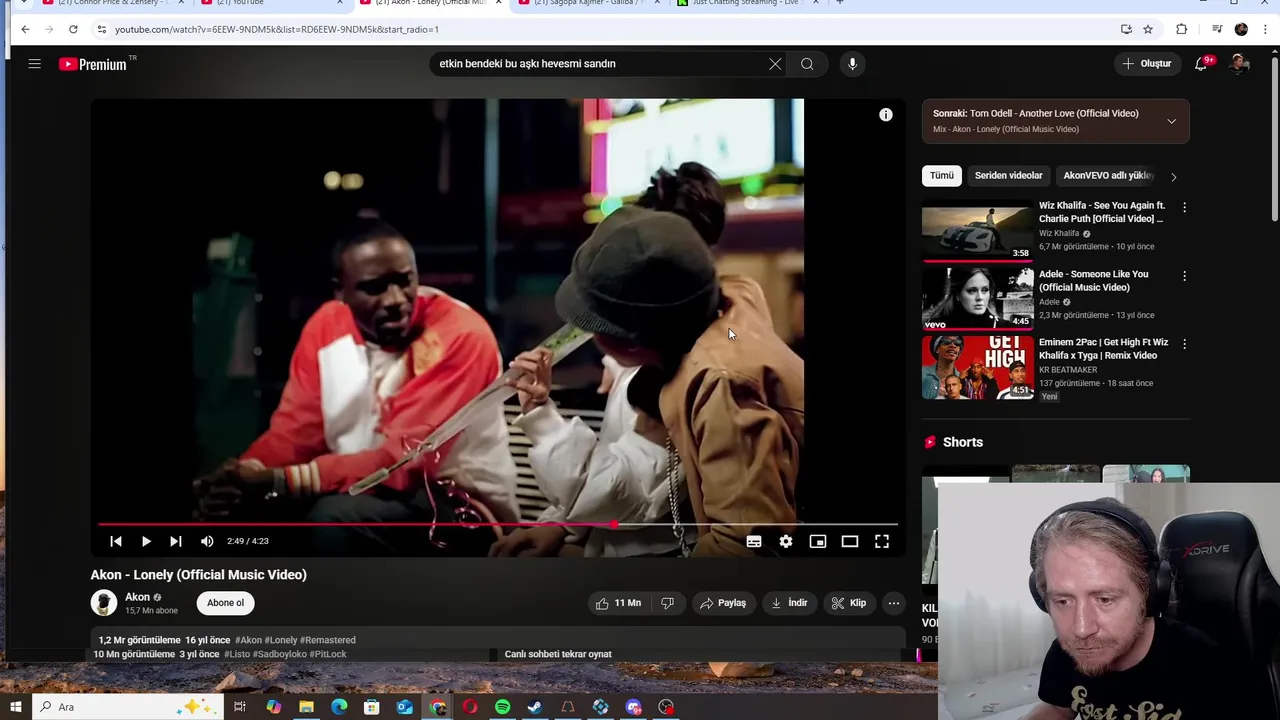Open File Explorer from taskbar

coord(306,707)
